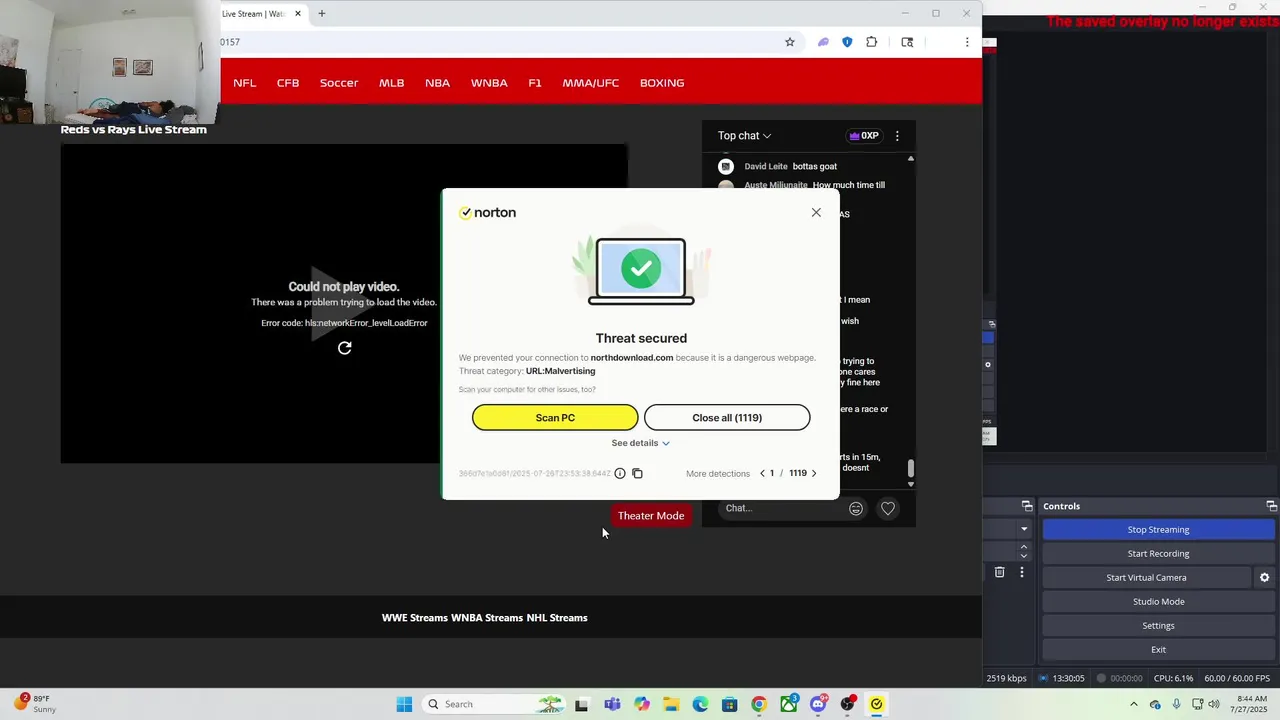Screen dimensions: 1280x720
Task: Go to the previous Norton detection
Action: click(x=762, y=473)
